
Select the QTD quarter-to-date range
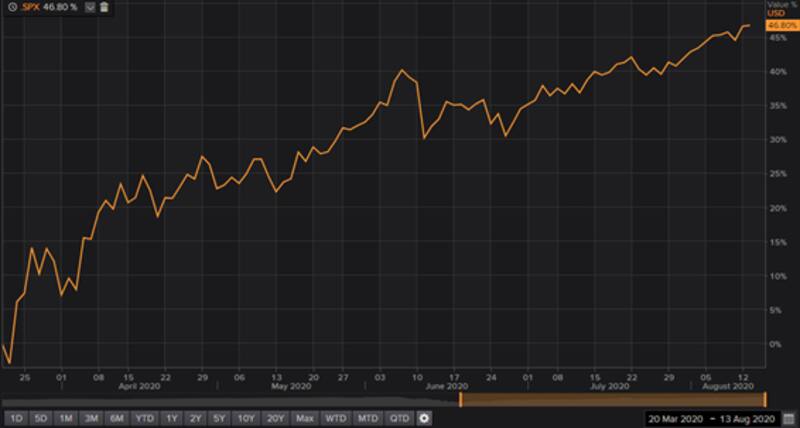(x=399, y=417)
